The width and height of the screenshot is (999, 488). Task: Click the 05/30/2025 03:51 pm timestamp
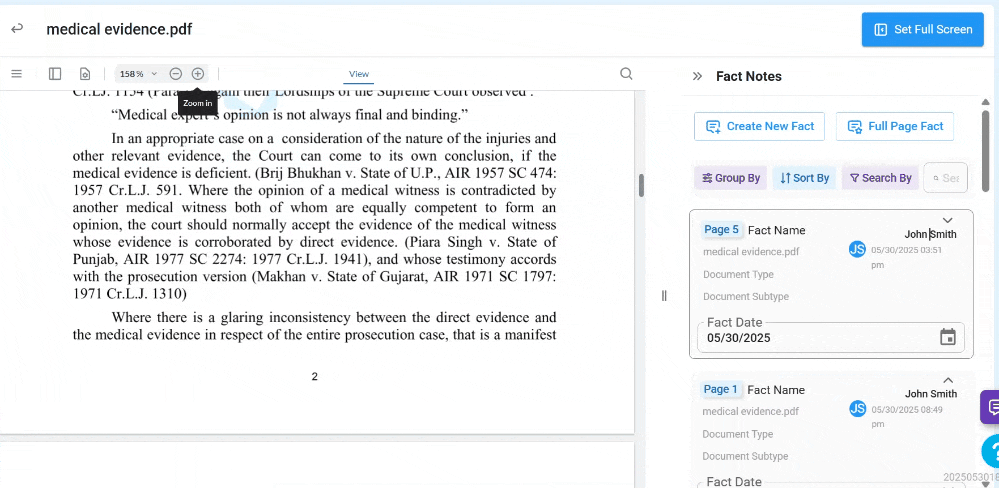(x=907, y=257)
